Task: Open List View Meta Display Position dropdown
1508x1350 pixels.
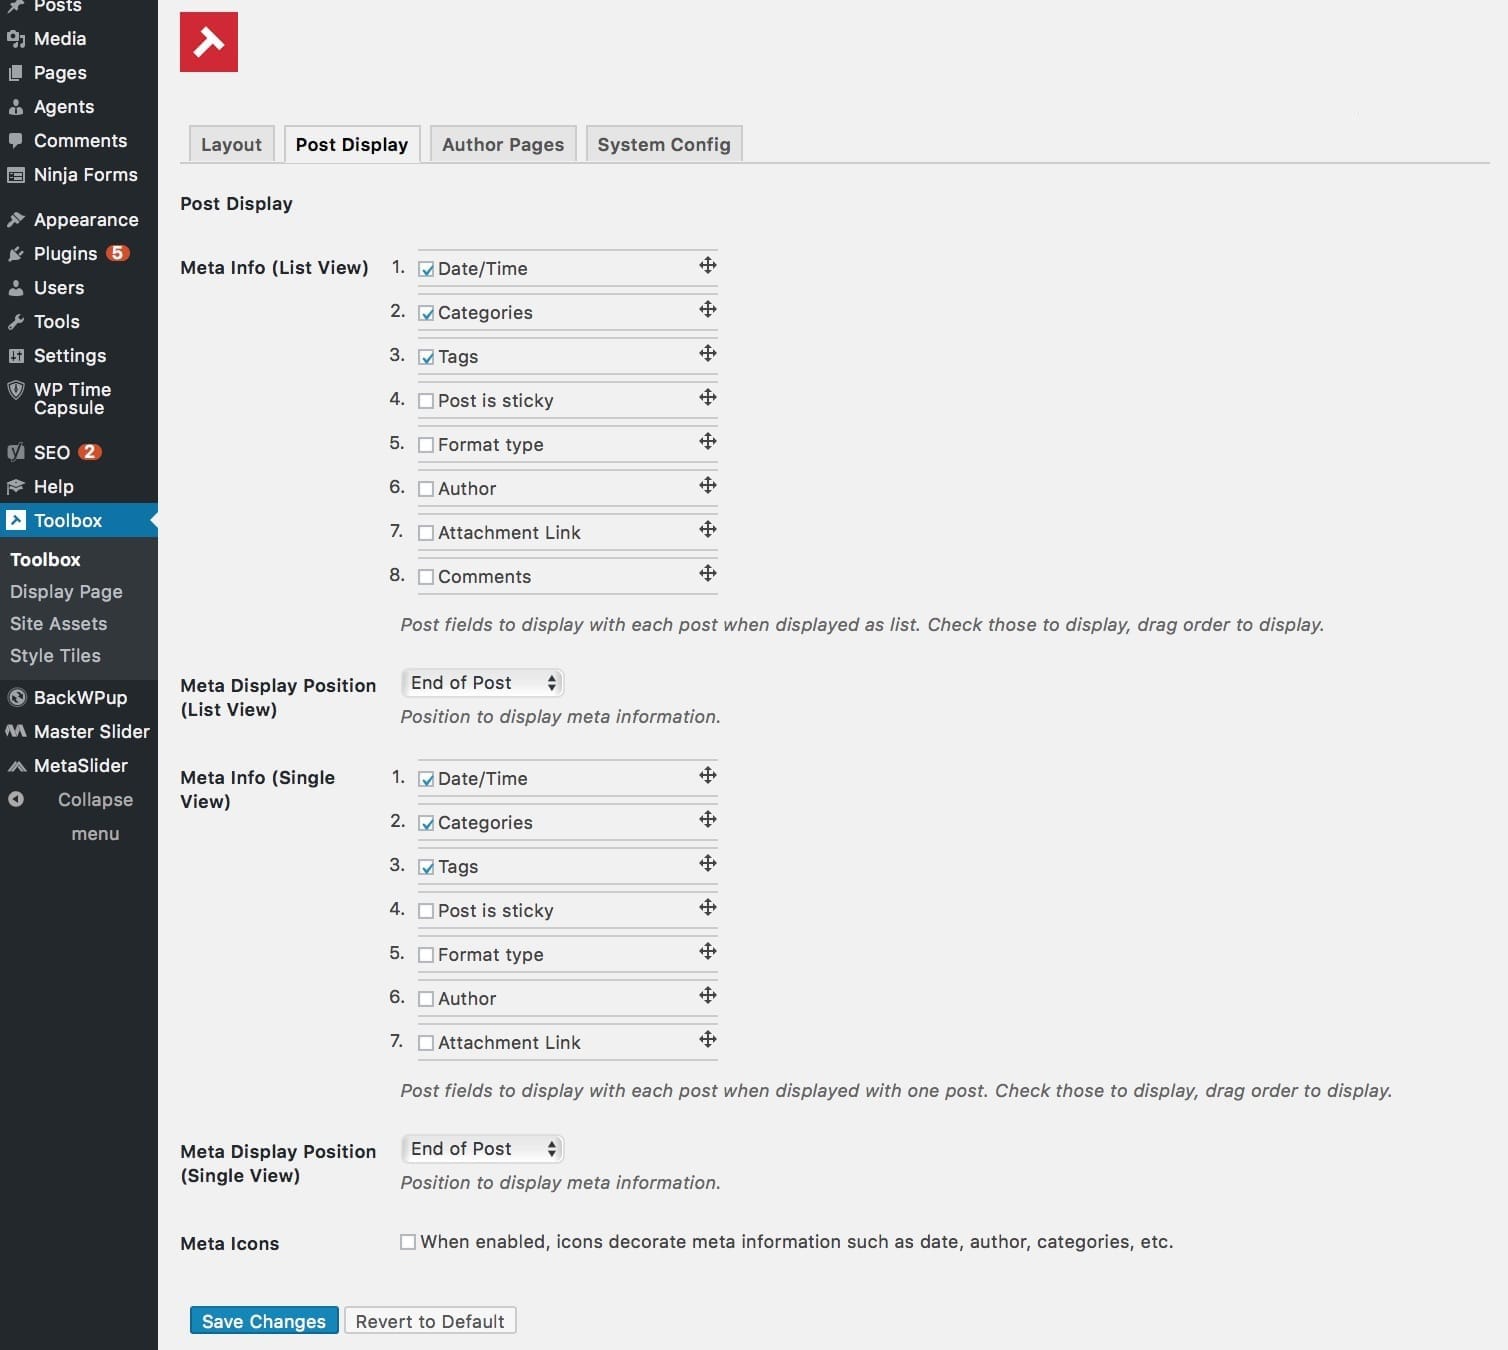Action: (x=482, y=683)
